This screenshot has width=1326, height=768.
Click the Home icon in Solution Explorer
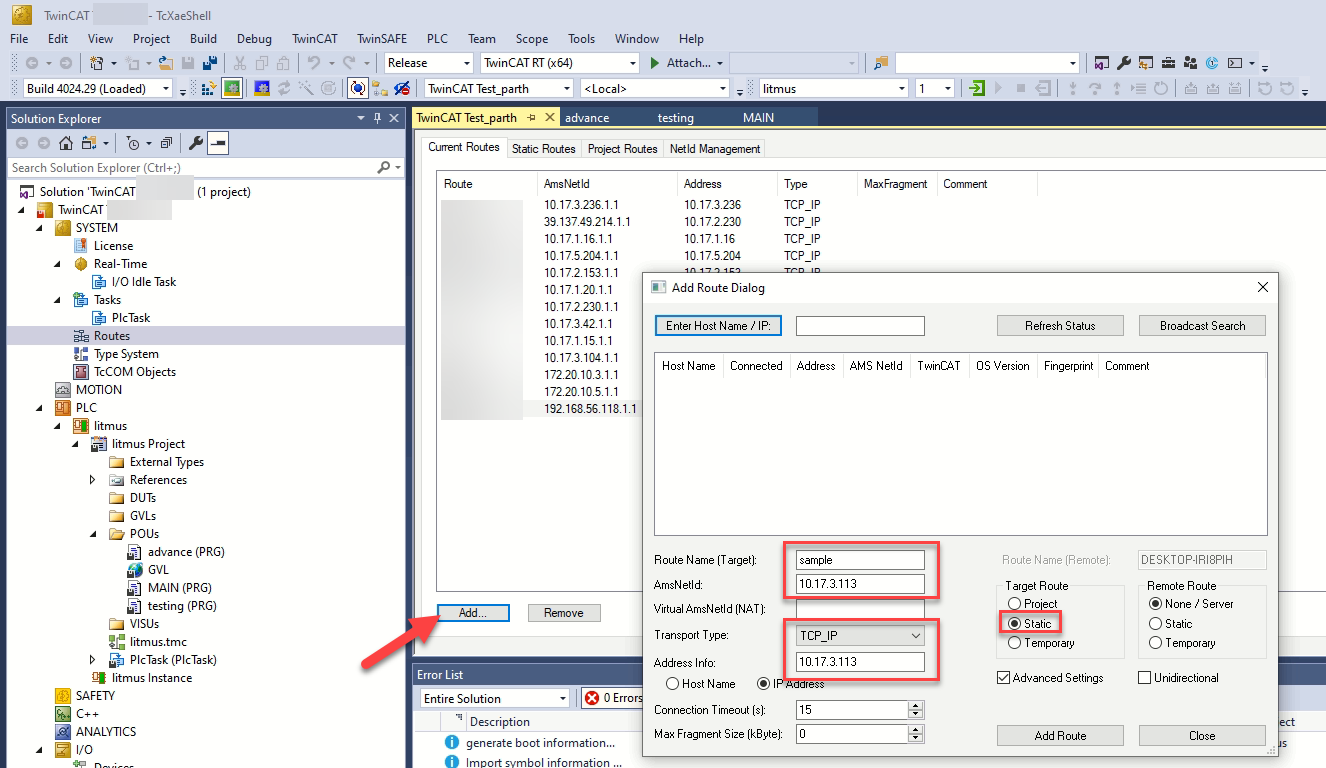(65, 144)
